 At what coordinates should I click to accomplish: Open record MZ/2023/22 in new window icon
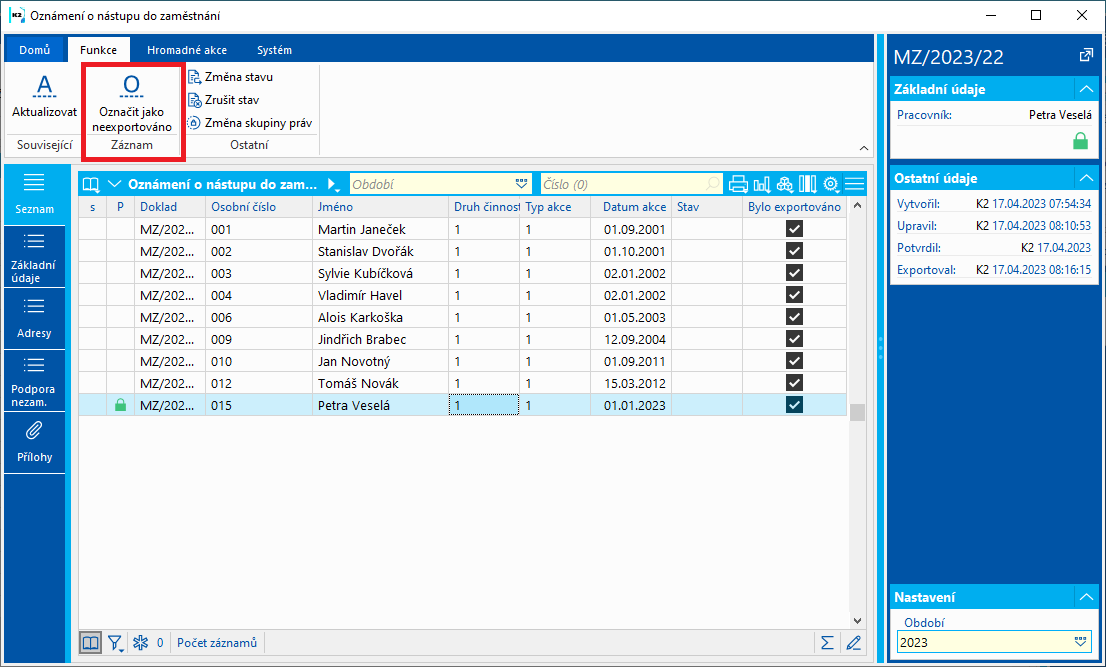(x=1086, y=56)
